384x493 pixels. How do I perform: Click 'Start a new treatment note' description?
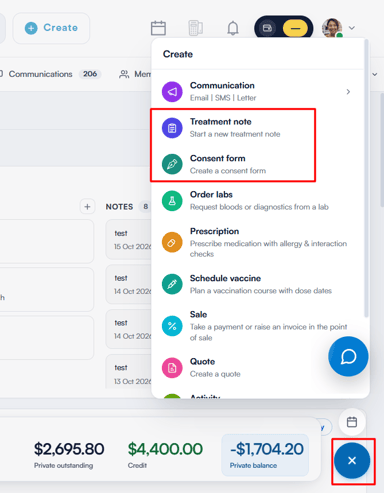(235, 134)
